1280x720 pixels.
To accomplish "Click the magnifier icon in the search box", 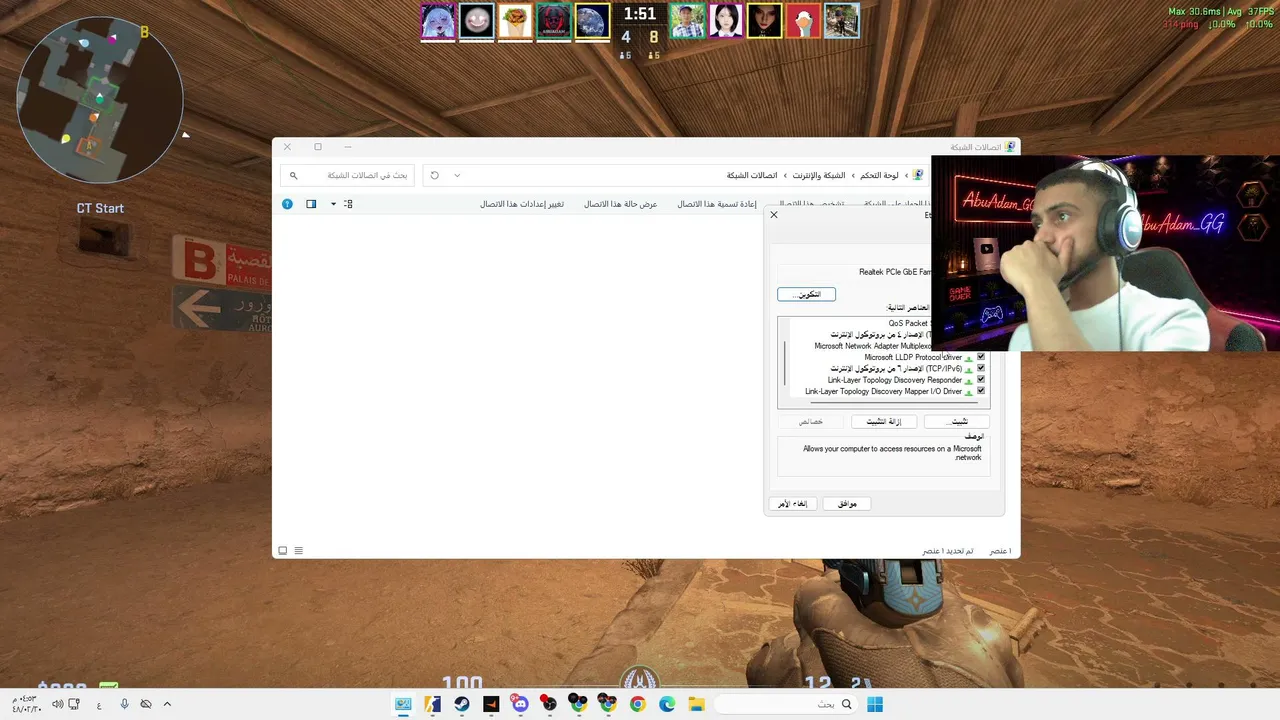I will [x=293, y=175].
